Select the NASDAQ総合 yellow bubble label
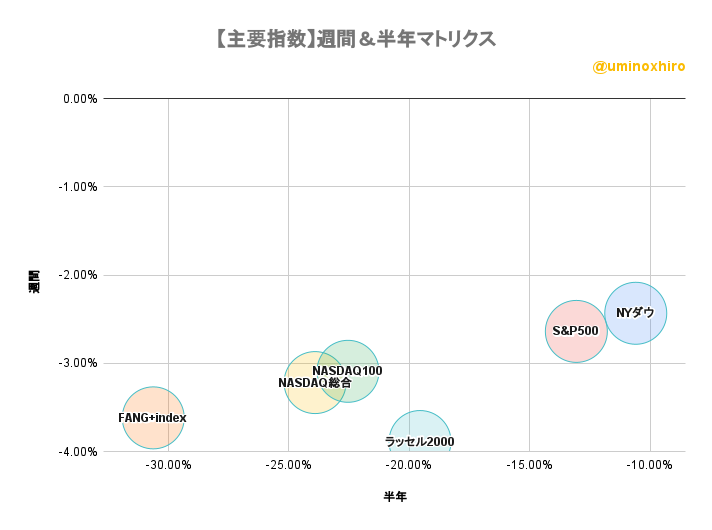Viewport: 712px width, 530px height. pos(315,383)
